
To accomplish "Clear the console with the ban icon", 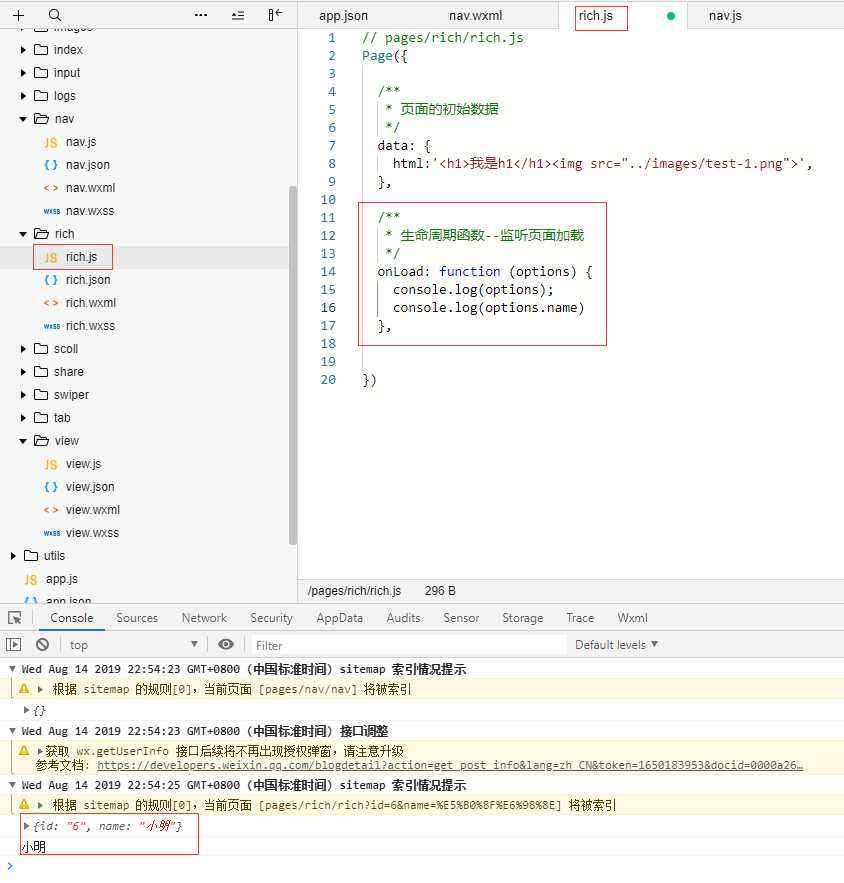I will click(42, 644).
